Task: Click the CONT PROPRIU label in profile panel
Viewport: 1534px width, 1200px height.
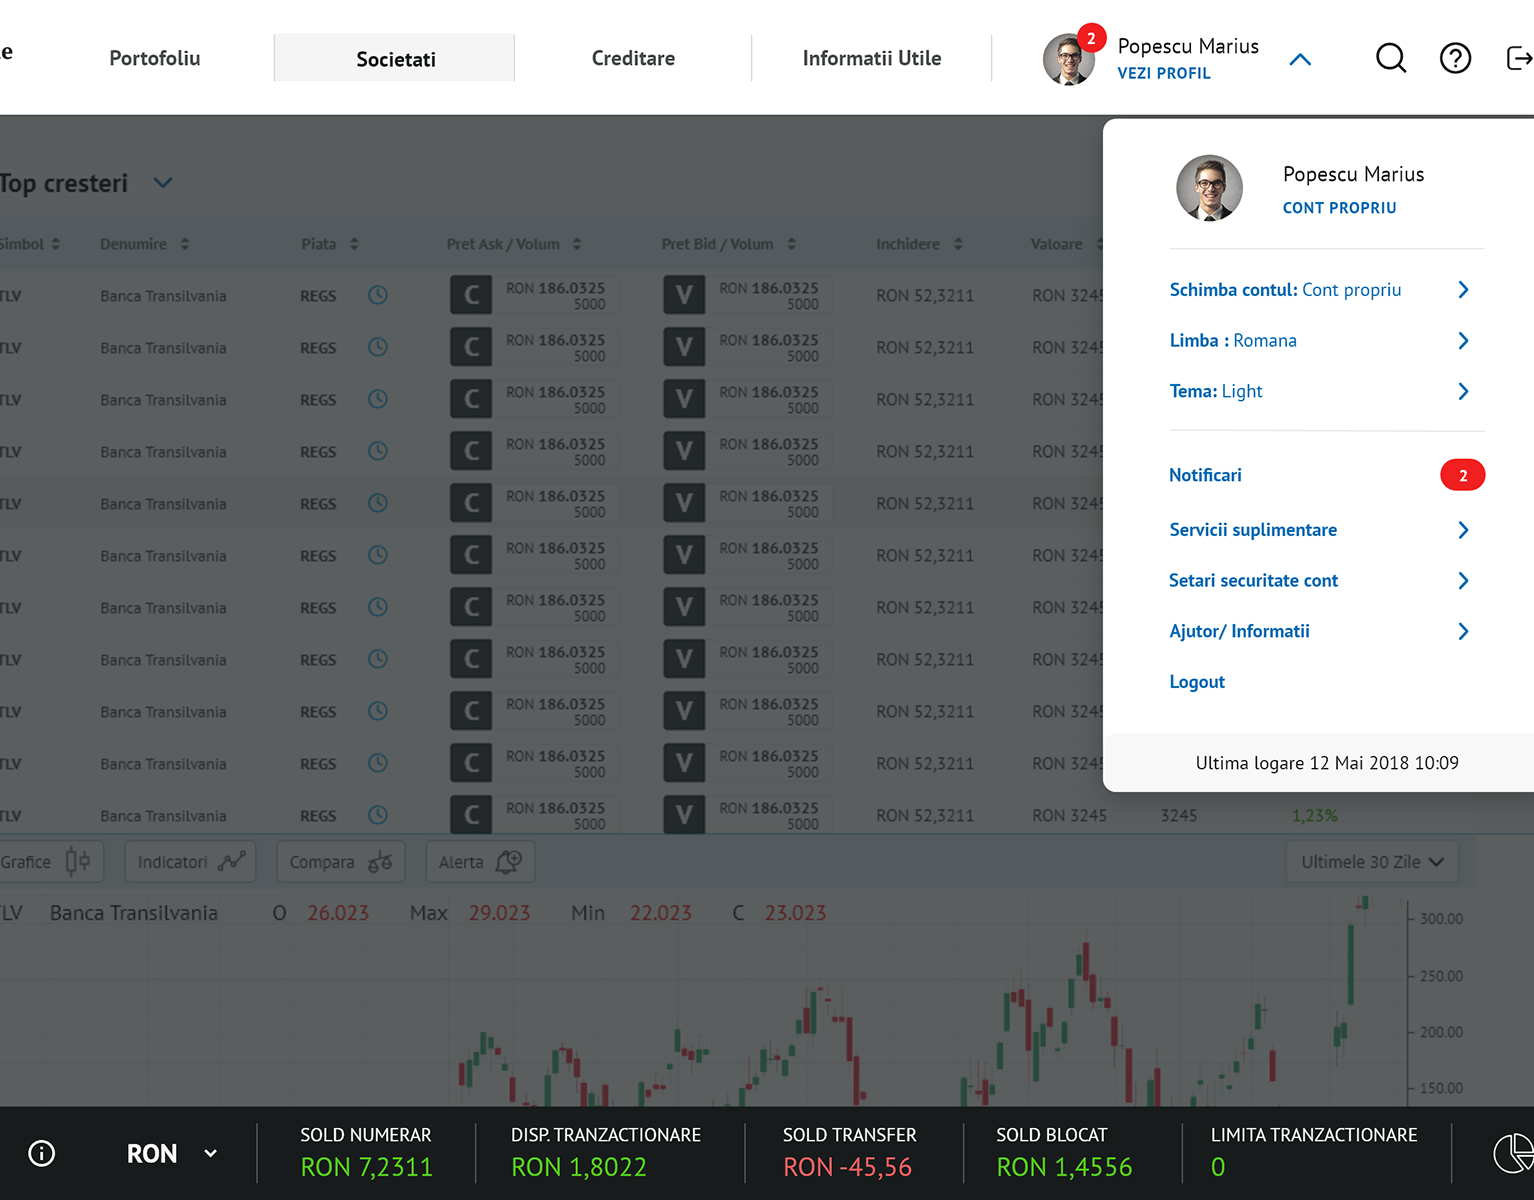Action: (x=1339, y=208)
